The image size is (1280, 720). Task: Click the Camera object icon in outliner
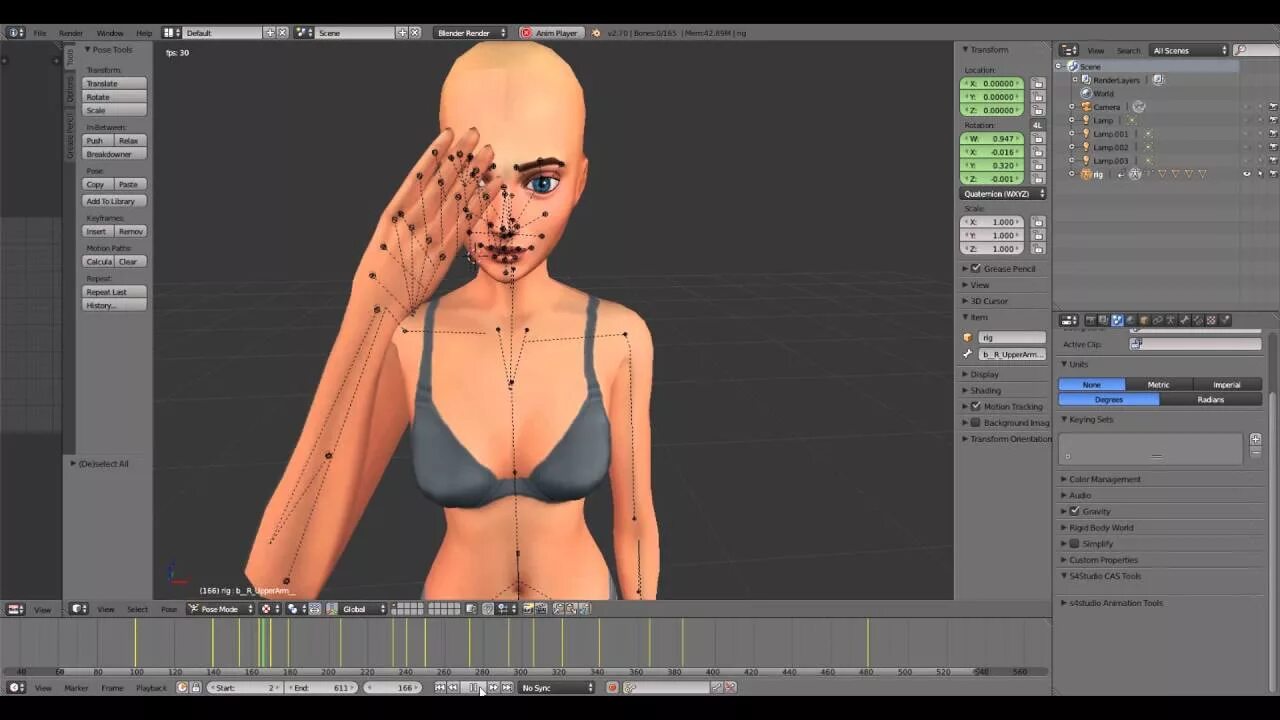(x=1086, y=107)
